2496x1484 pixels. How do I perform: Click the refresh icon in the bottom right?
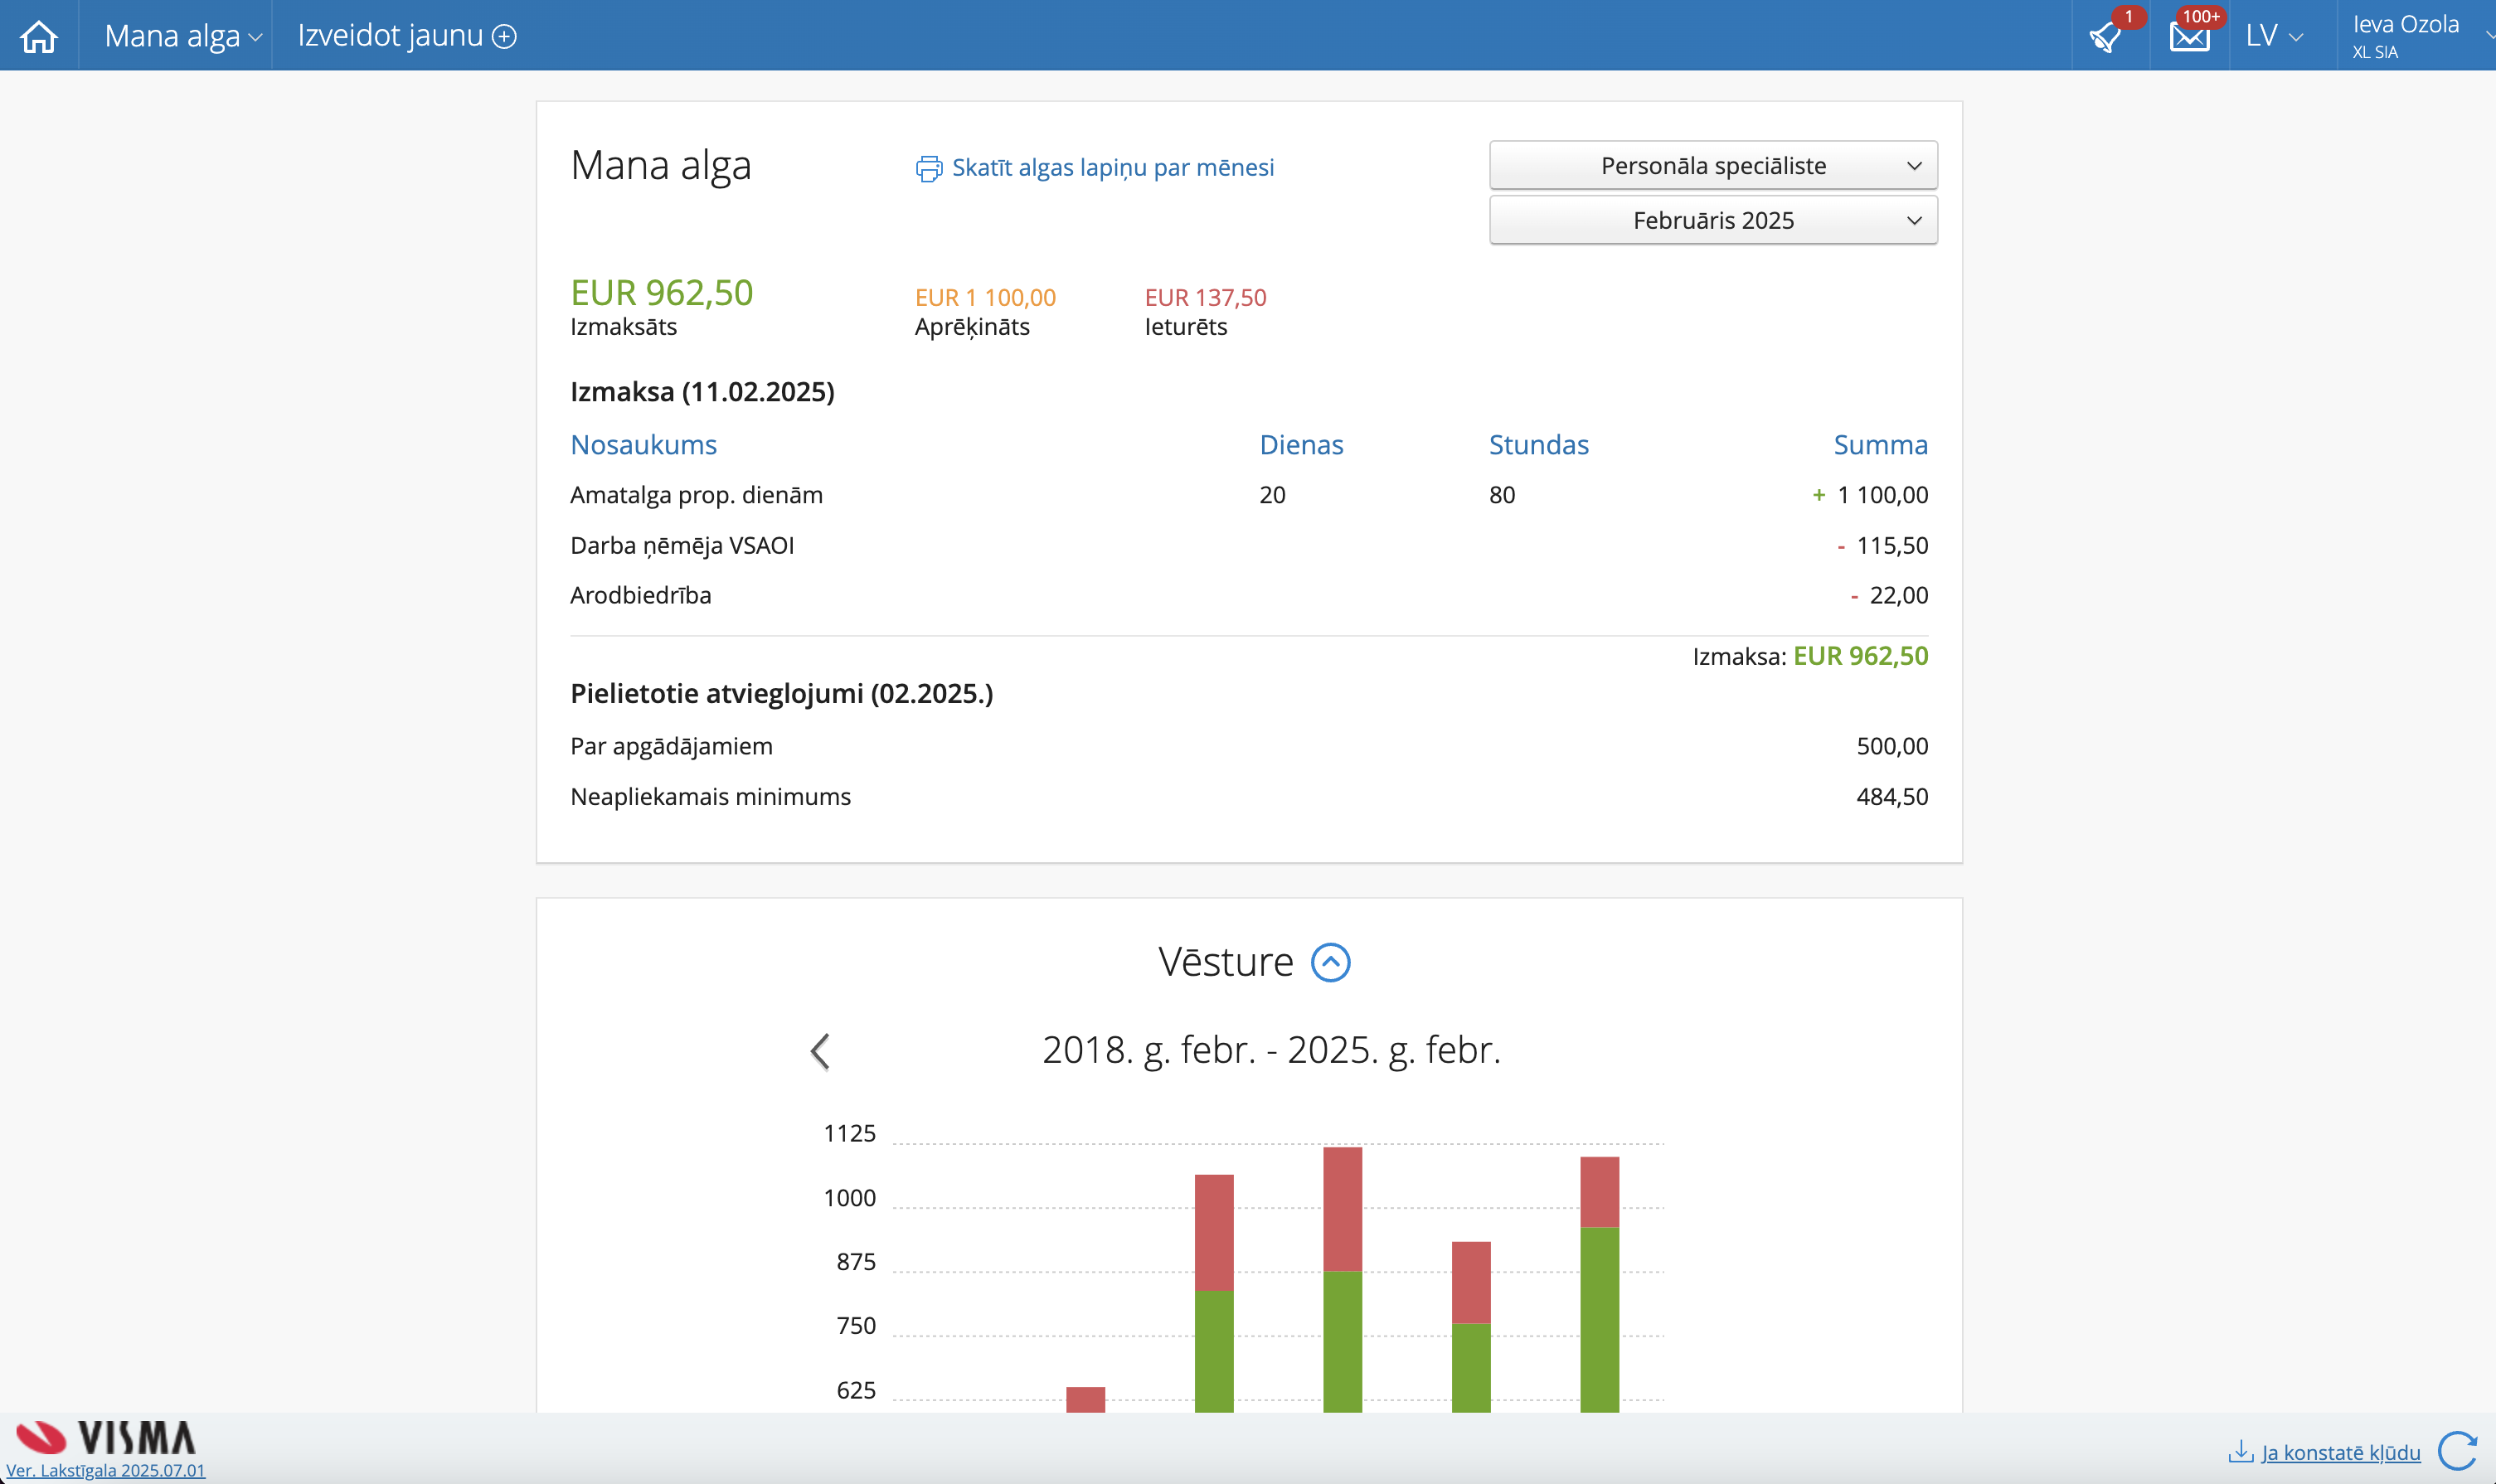(x=2457, y=1451)
